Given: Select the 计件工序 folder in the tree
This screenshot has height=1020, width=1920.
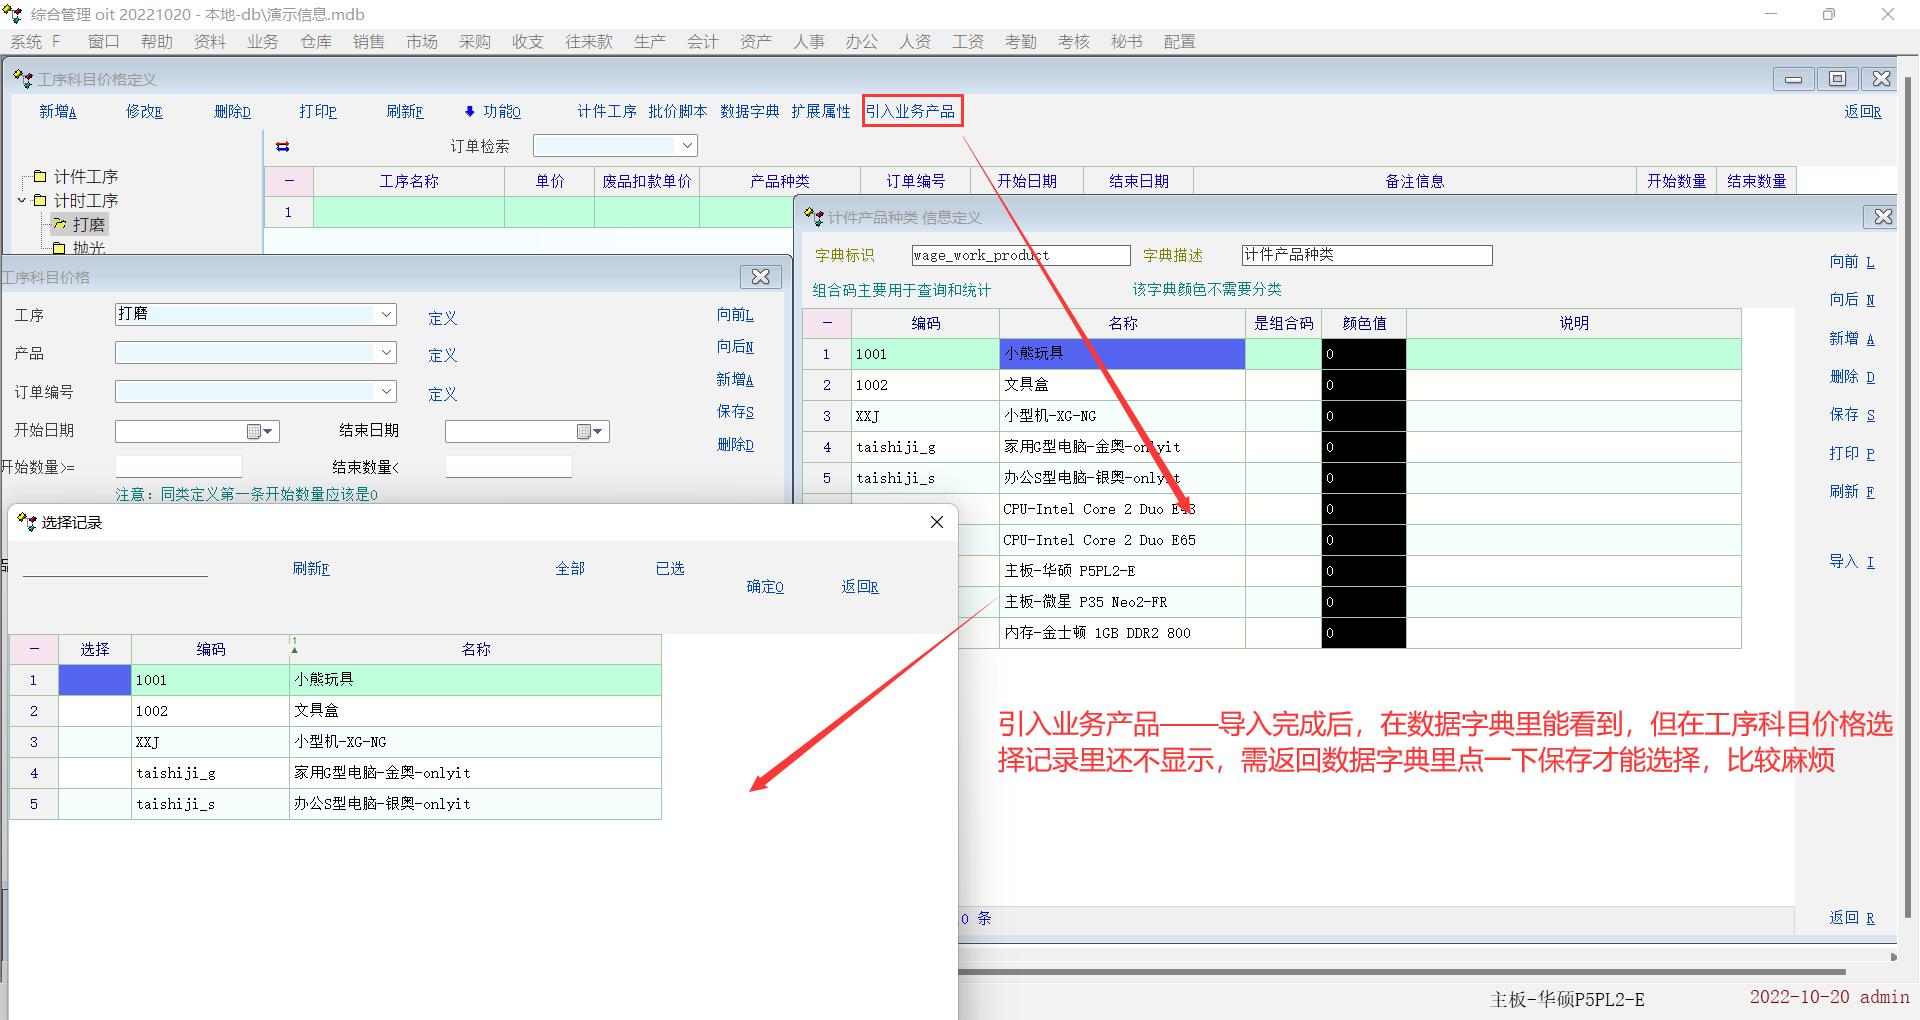Looking at the screenshot, I should [85, 177].
